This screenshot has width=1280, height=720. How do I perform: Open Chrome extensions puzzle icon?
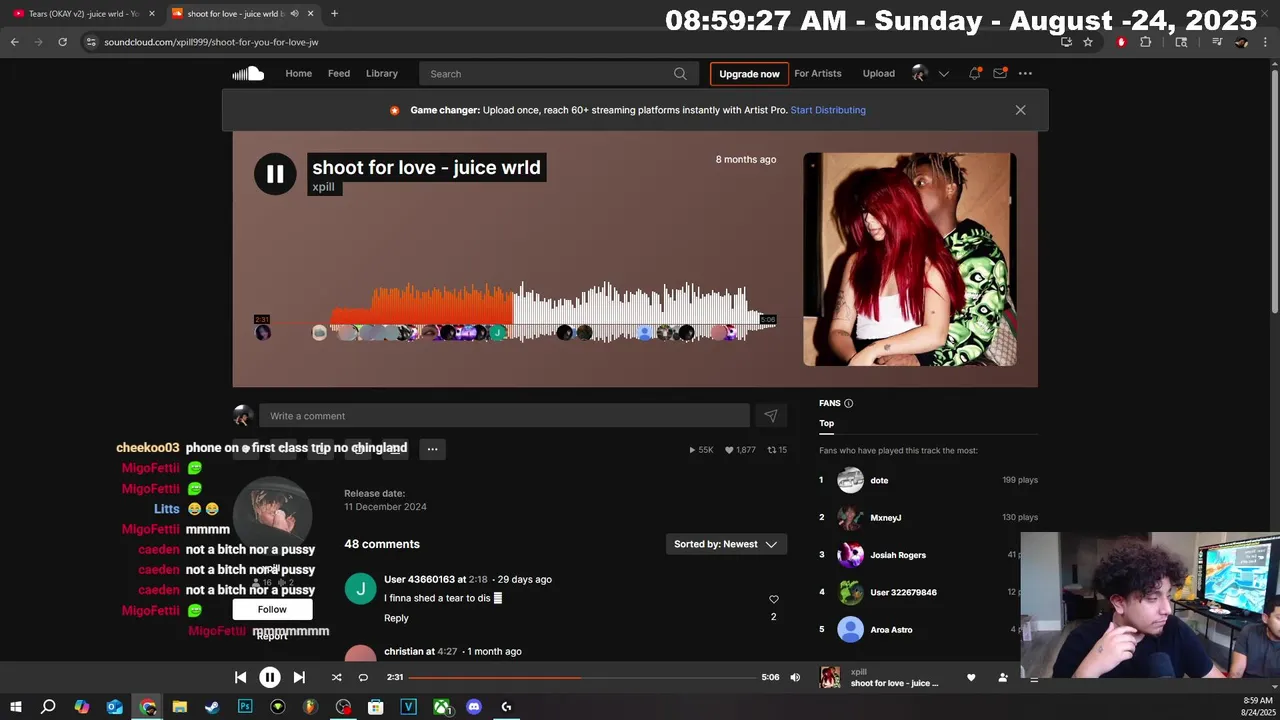pyautogui.click(x=1145, y=42)
